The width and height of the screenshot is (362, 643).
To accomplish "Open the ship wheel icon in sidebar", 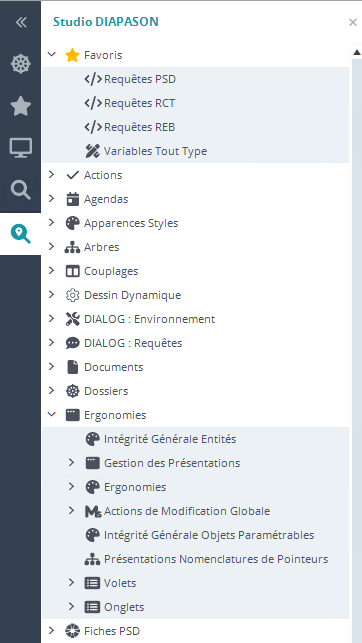I will point(20,64).
